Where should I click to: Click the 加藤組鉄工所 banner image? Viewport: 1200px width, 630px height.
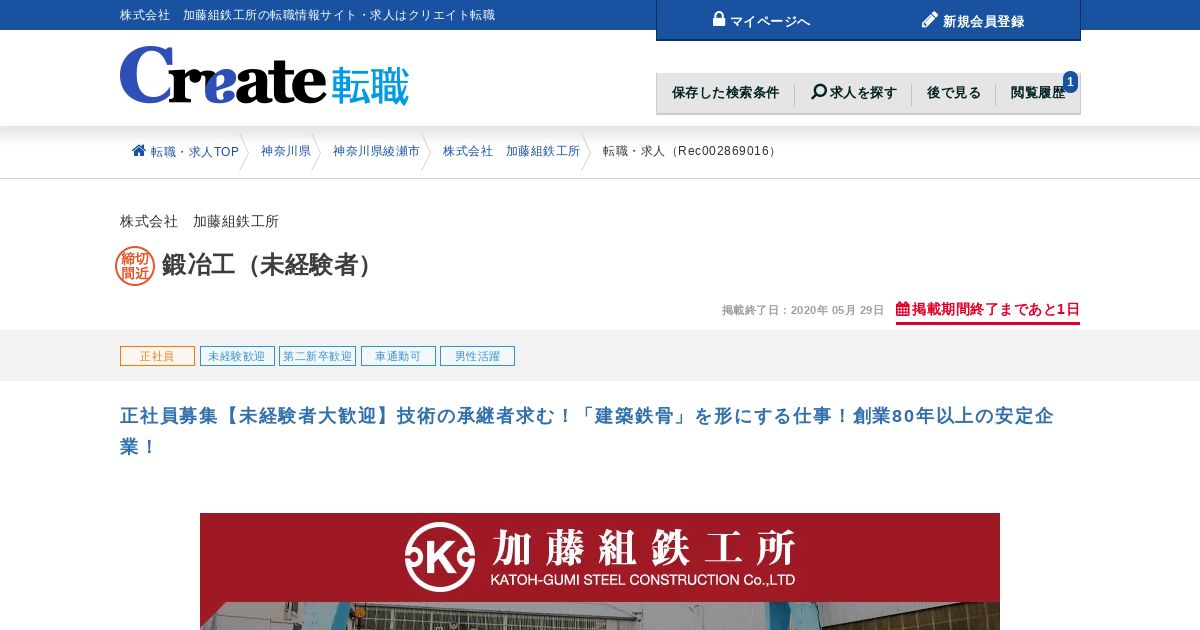coord(600,571)
